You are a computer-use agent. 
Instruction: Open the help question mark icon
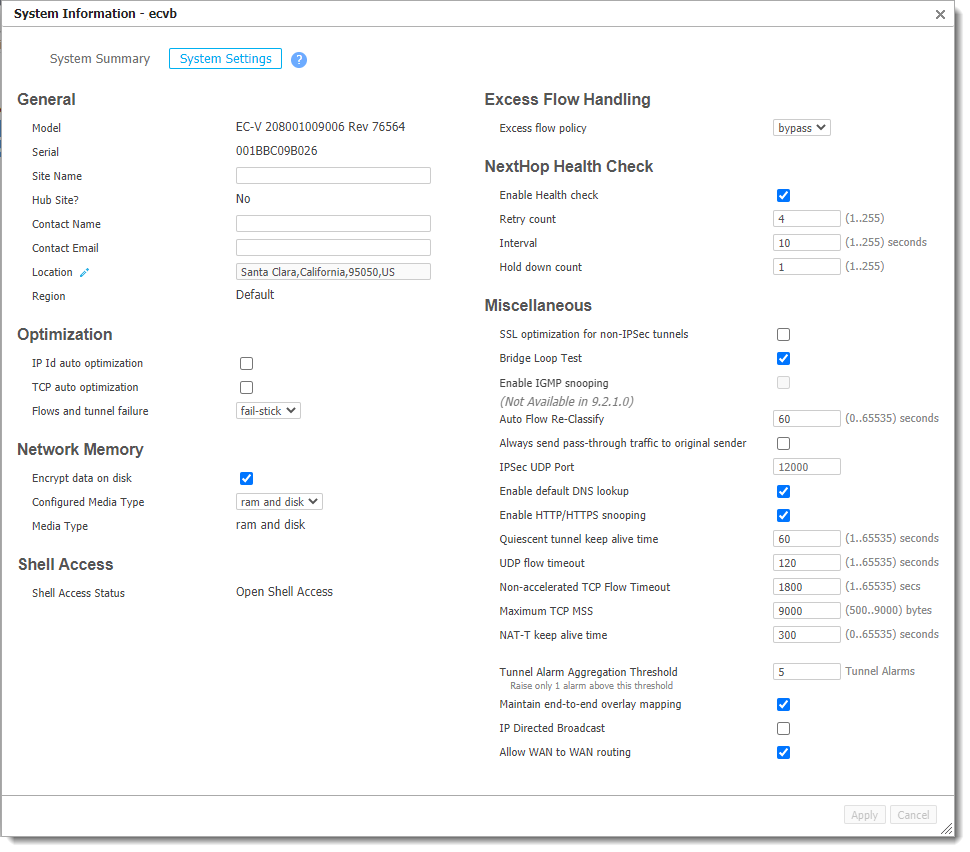[x=299, y=60]
